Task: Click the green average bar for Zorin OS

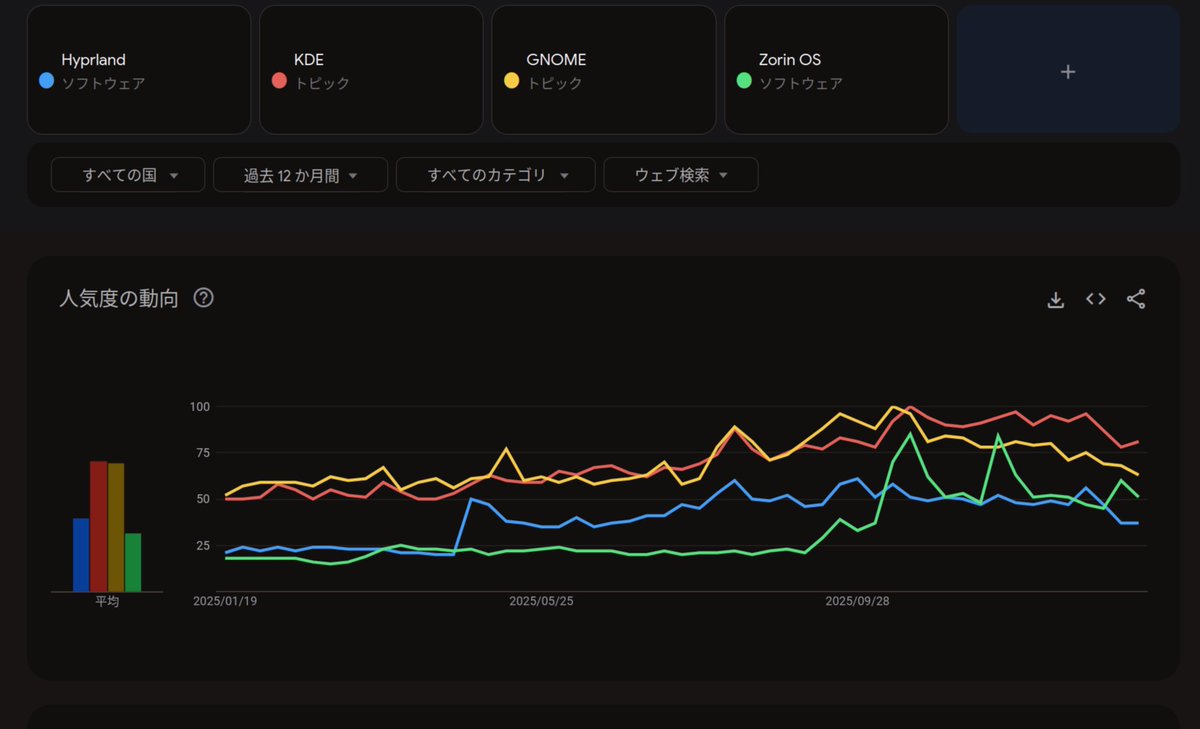Action: [x=133, y=562]
